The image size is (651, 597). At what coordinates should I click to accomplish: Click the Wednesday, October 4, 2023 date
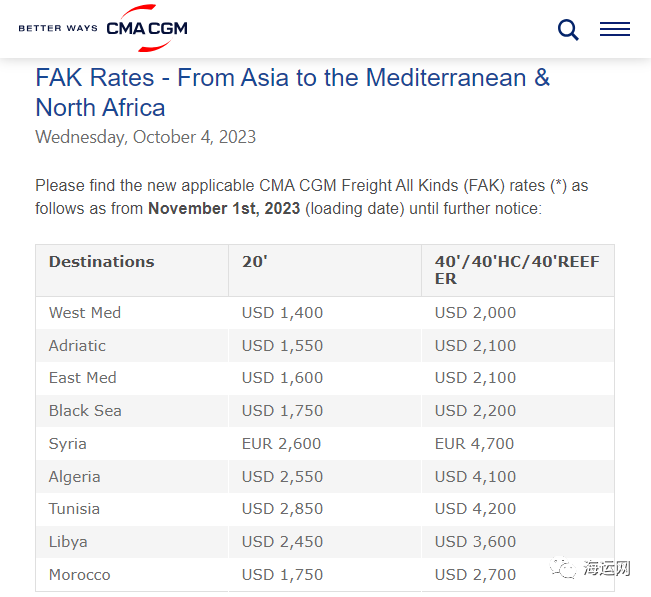pos(145,137)
